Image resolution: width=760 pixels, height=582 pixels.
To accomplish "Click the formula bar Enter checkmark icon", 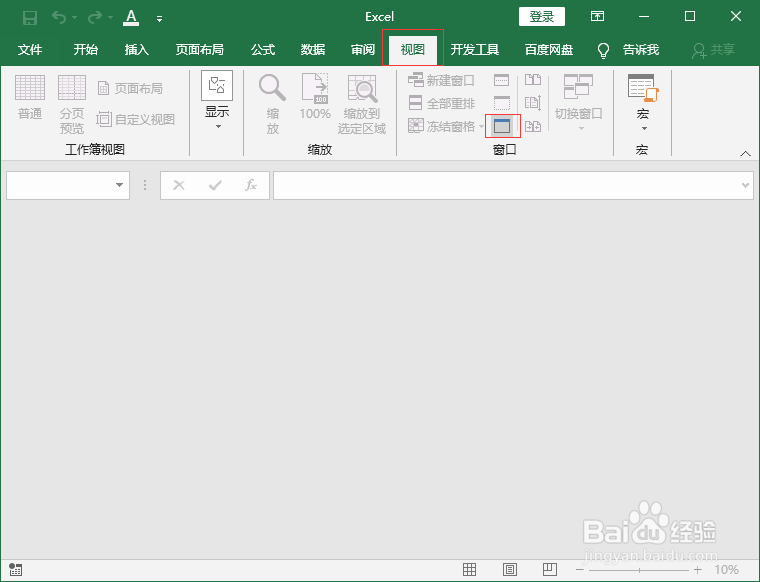I will (x=215, y=185).
